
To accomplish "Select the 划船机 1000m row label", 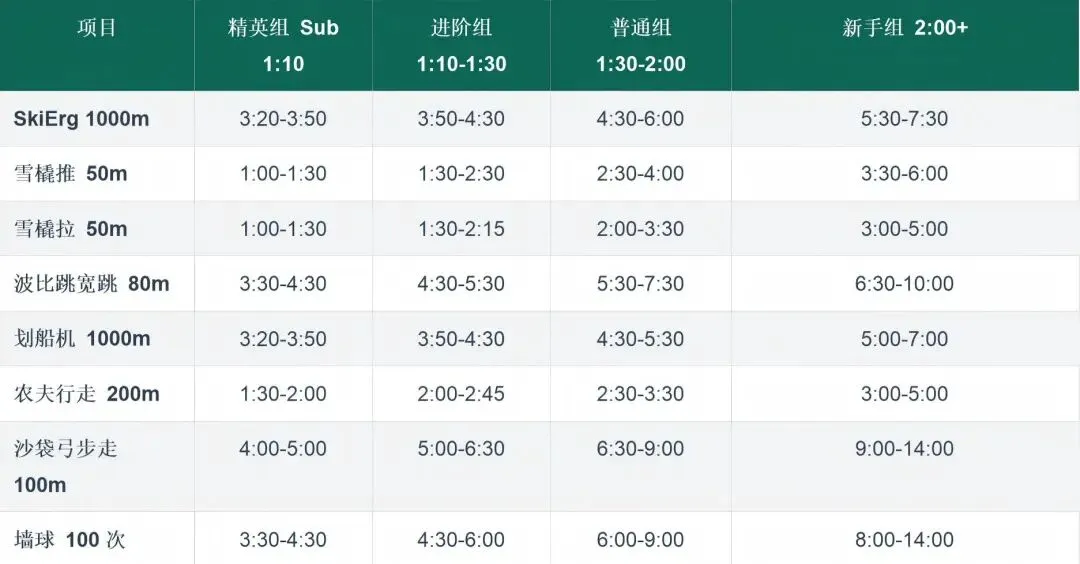I will [x=82, y=339].
